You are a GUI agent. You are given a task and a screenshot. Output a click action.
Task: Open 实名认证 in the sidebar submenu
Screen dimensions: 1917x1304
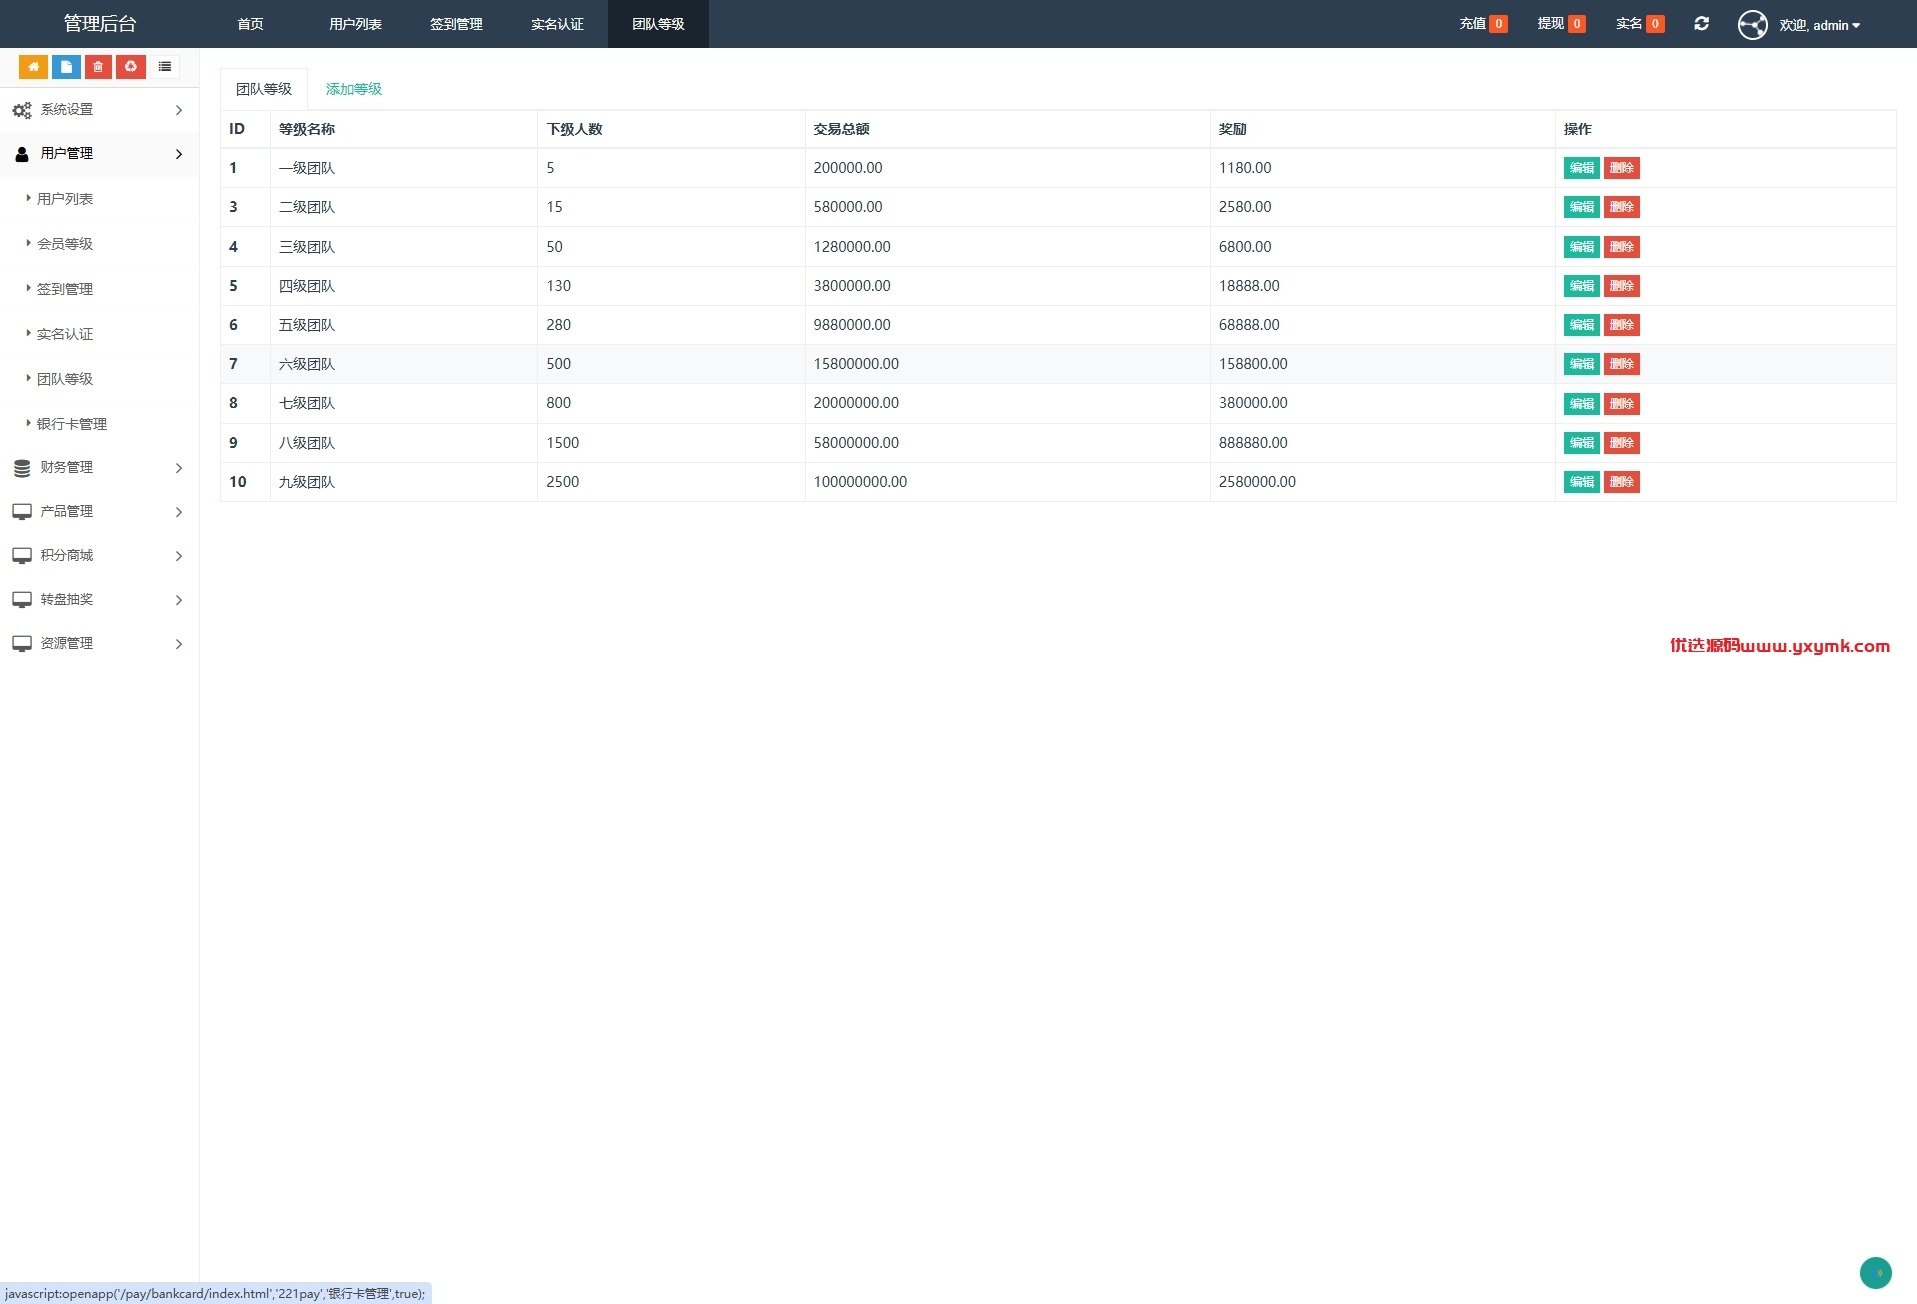(65, 334)
